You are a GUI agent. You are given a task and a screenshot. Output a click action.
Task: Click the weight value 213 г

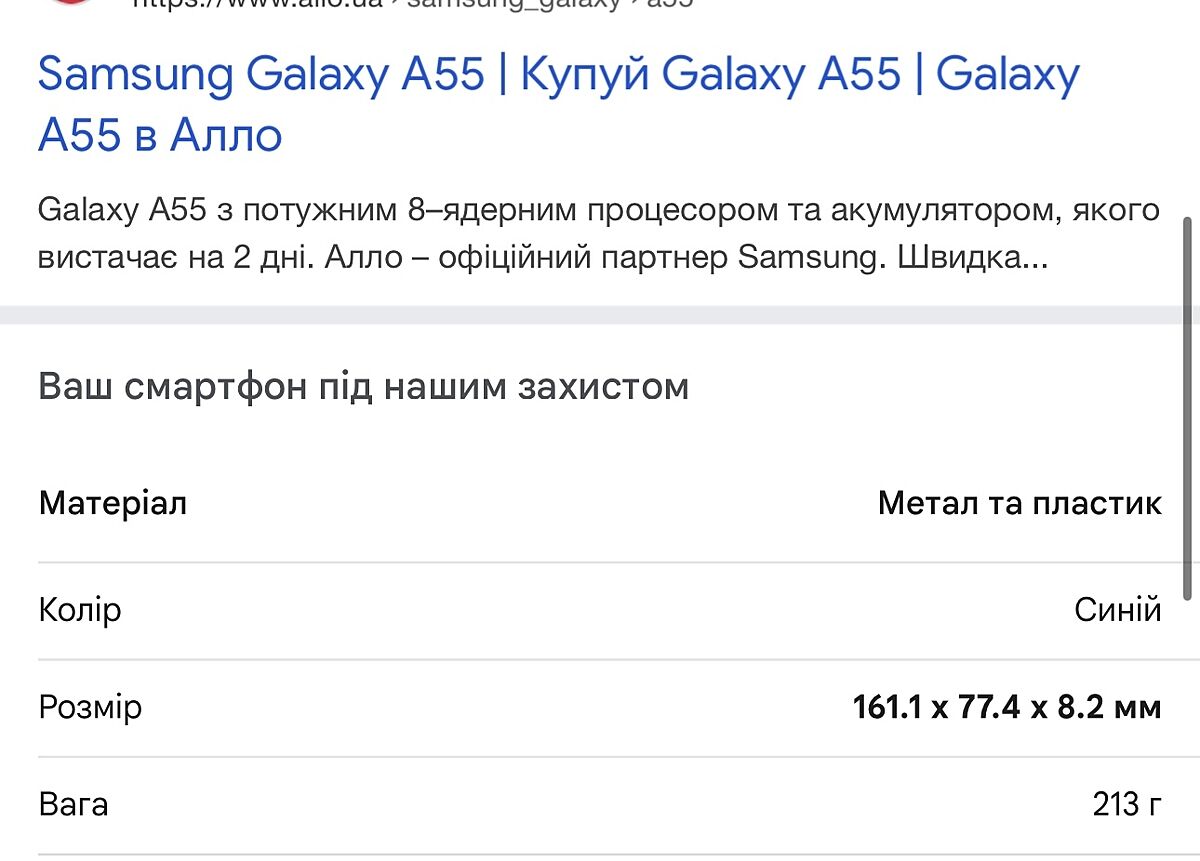click(1127, 804)
